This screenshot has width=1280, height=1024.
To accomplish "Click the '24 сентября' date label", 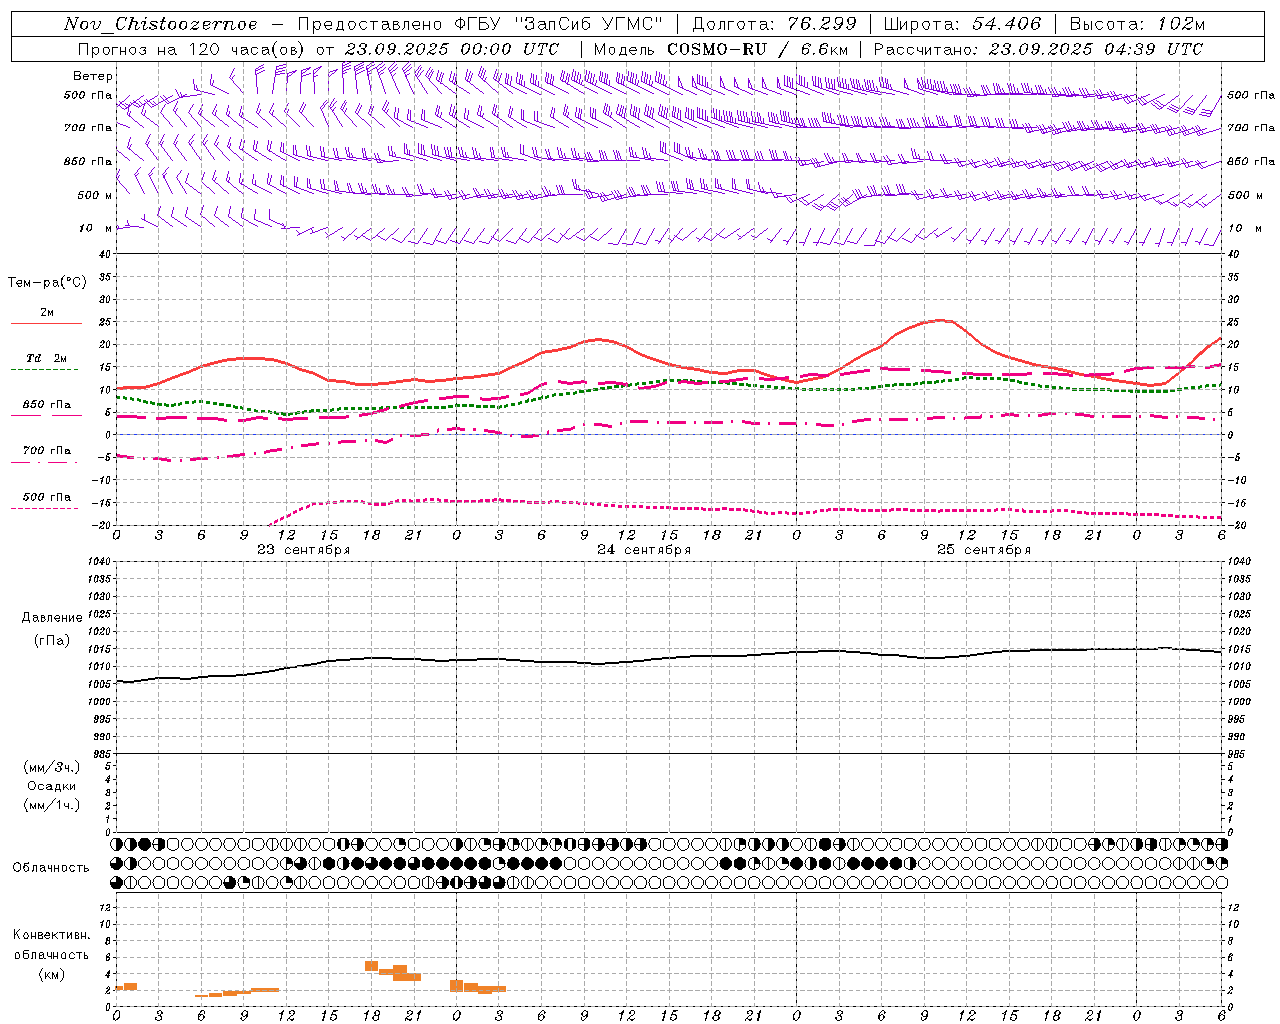I will pos(644,550).
